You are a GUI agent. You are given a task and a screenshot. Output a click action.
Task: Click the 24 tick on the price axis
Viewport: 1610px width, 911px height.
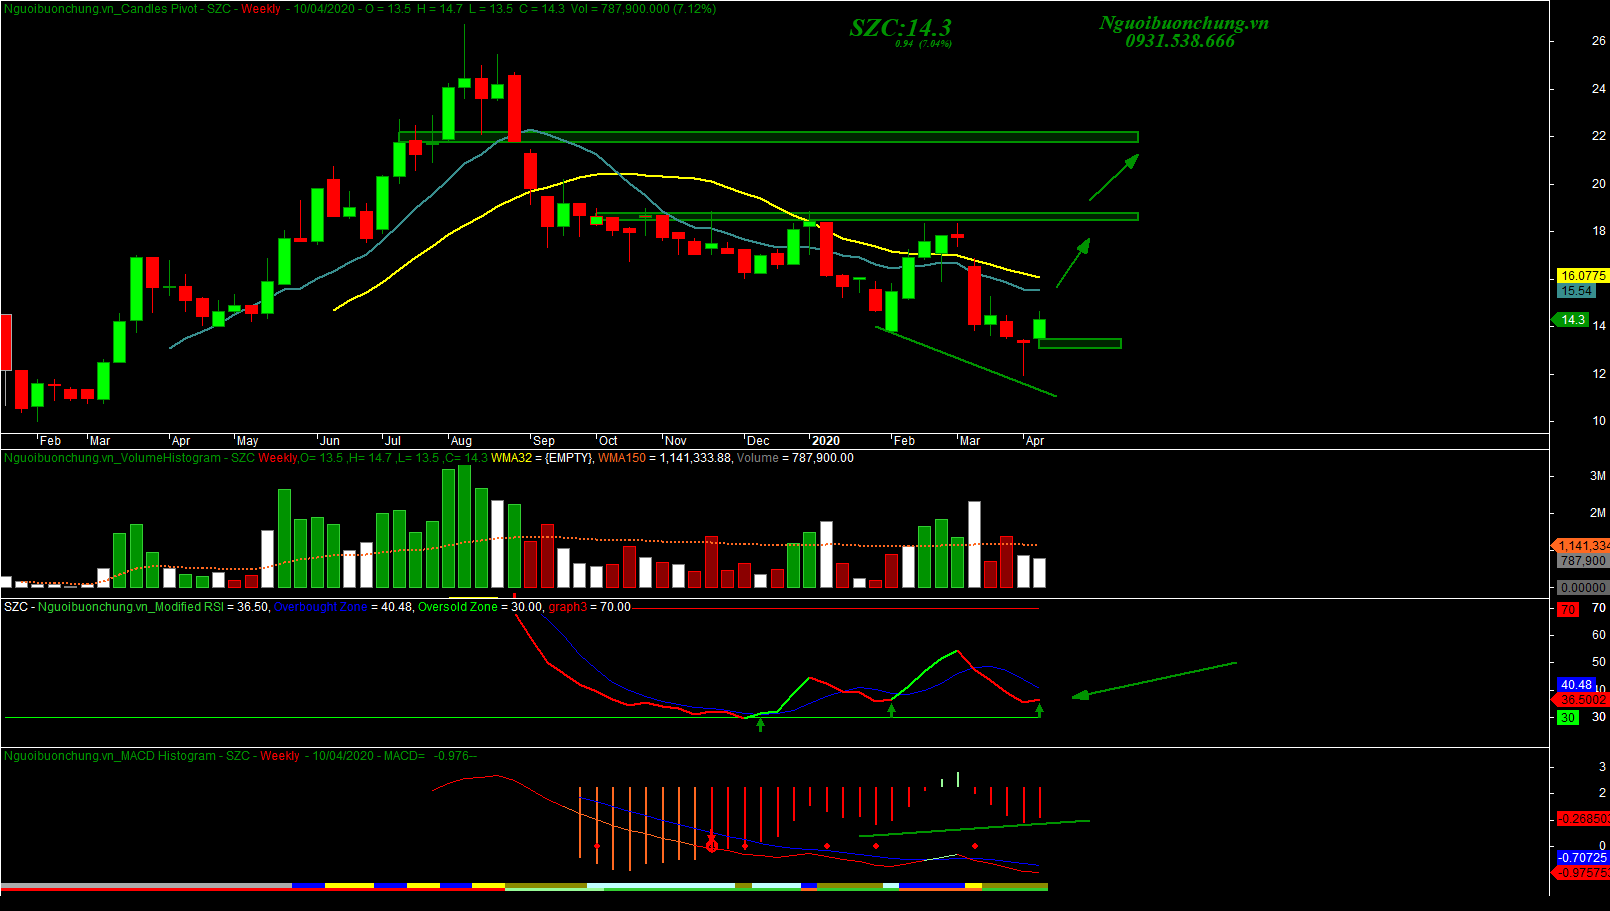1599,89
